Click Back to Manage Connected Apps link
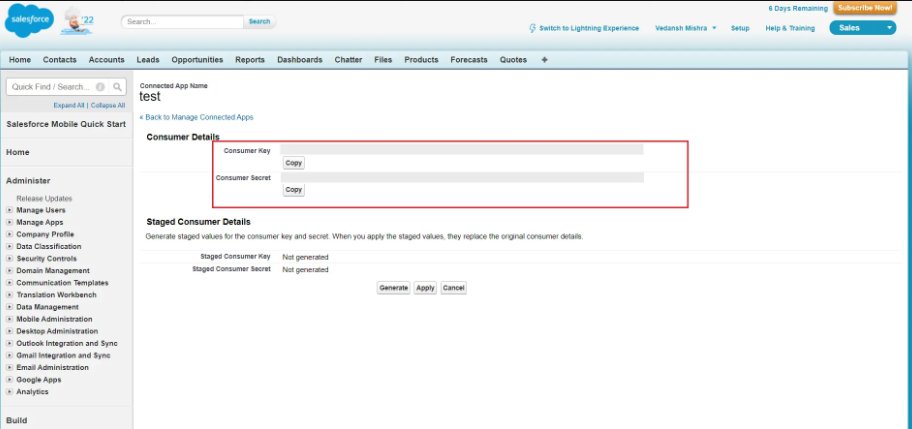The height and width of the screenshot is (429, 912). [x=197, y=117]
